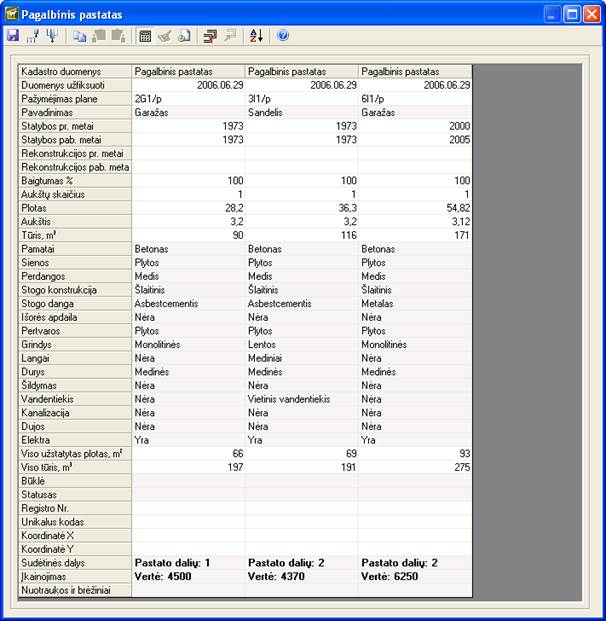Image resolution: width=606 pixels, height=621 pixels.
Task: Click the 'Vietinis vandentiekis' cell
Action: point(301,399)
